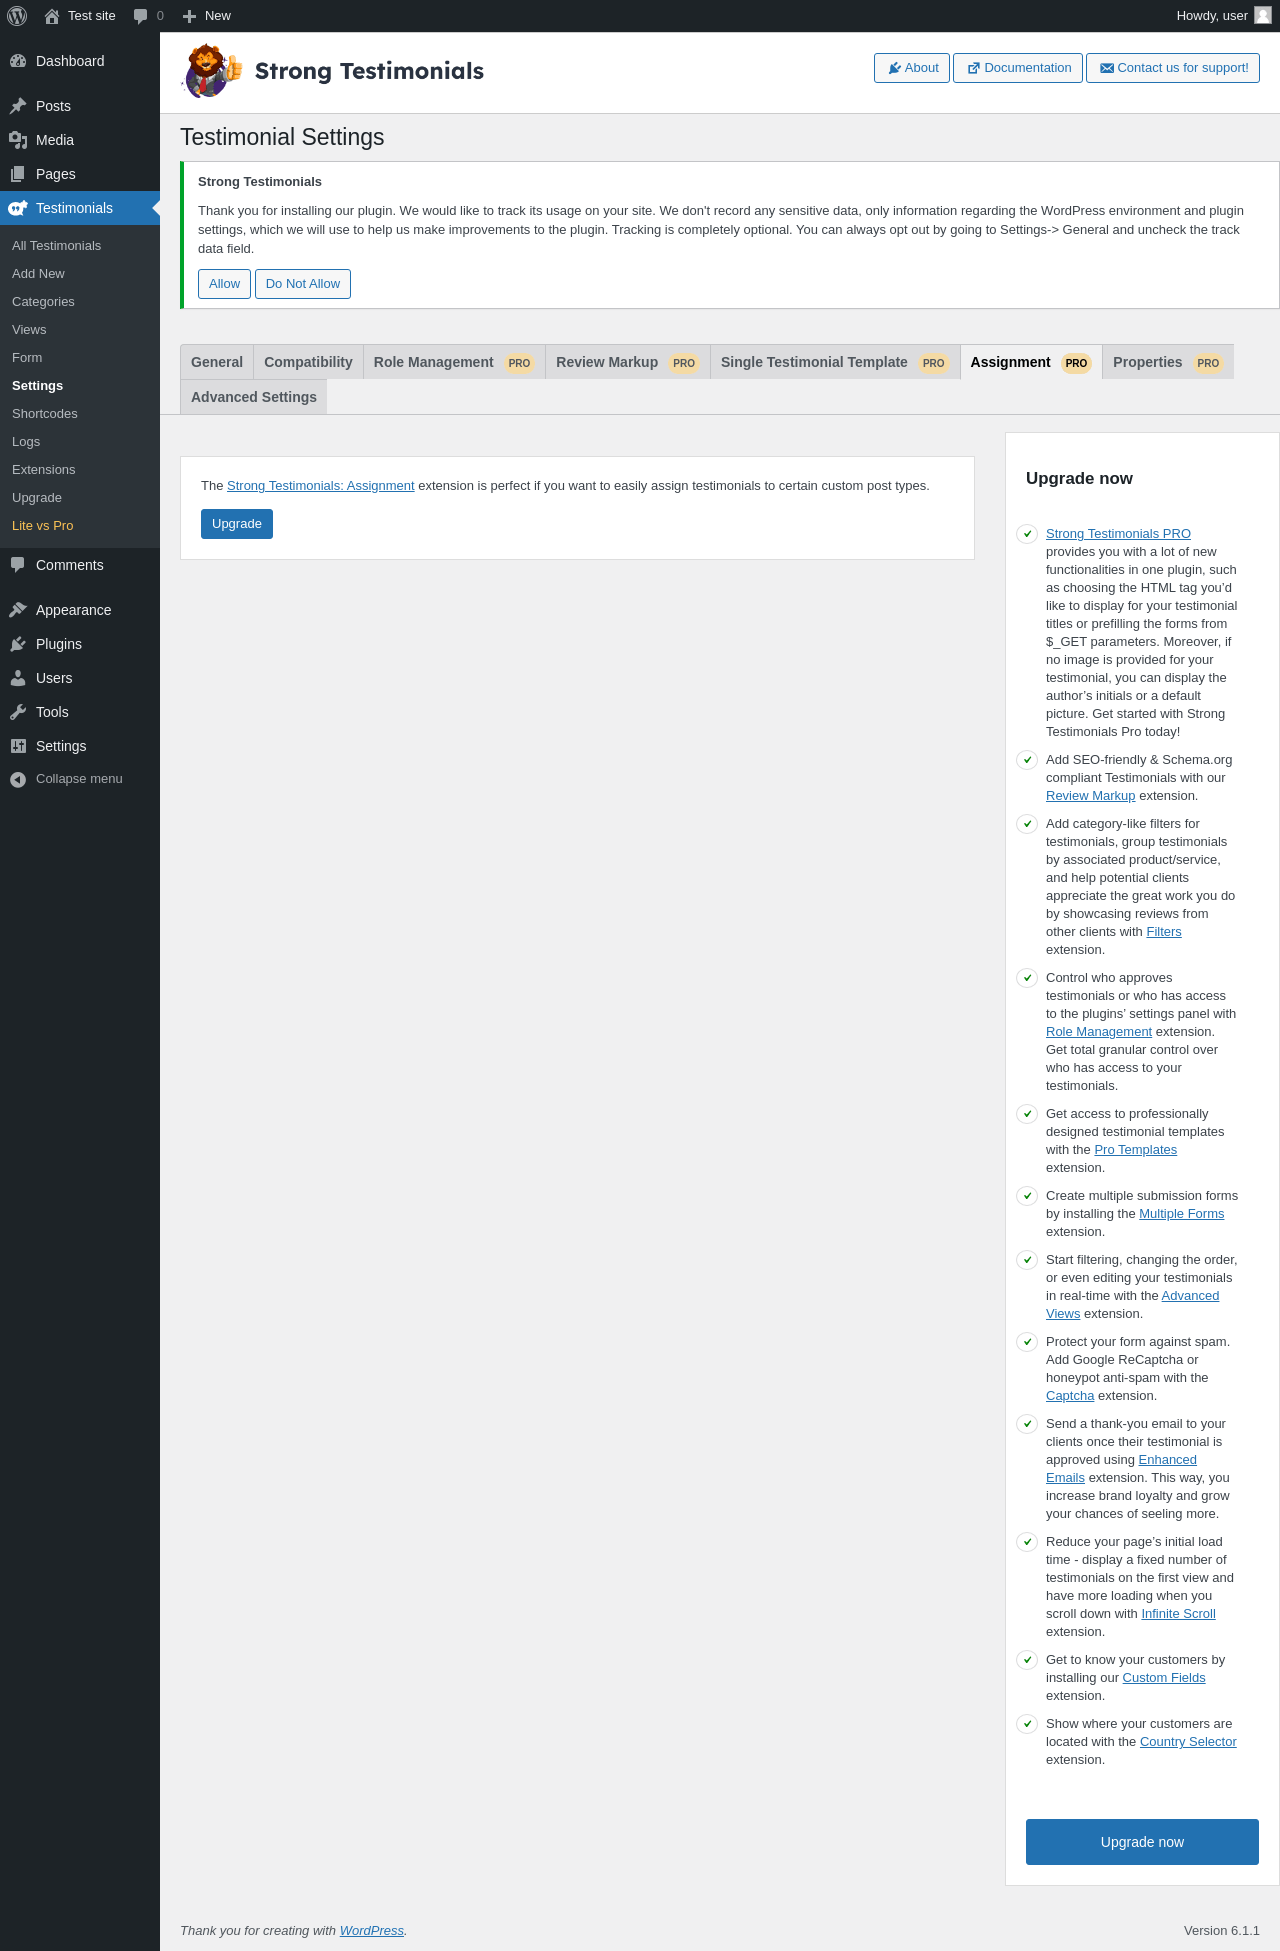The width and height of the screenshot is (1280, 1951).
Task: Open the Strong Testimonials PRO link
Action: click(1118, 534)
